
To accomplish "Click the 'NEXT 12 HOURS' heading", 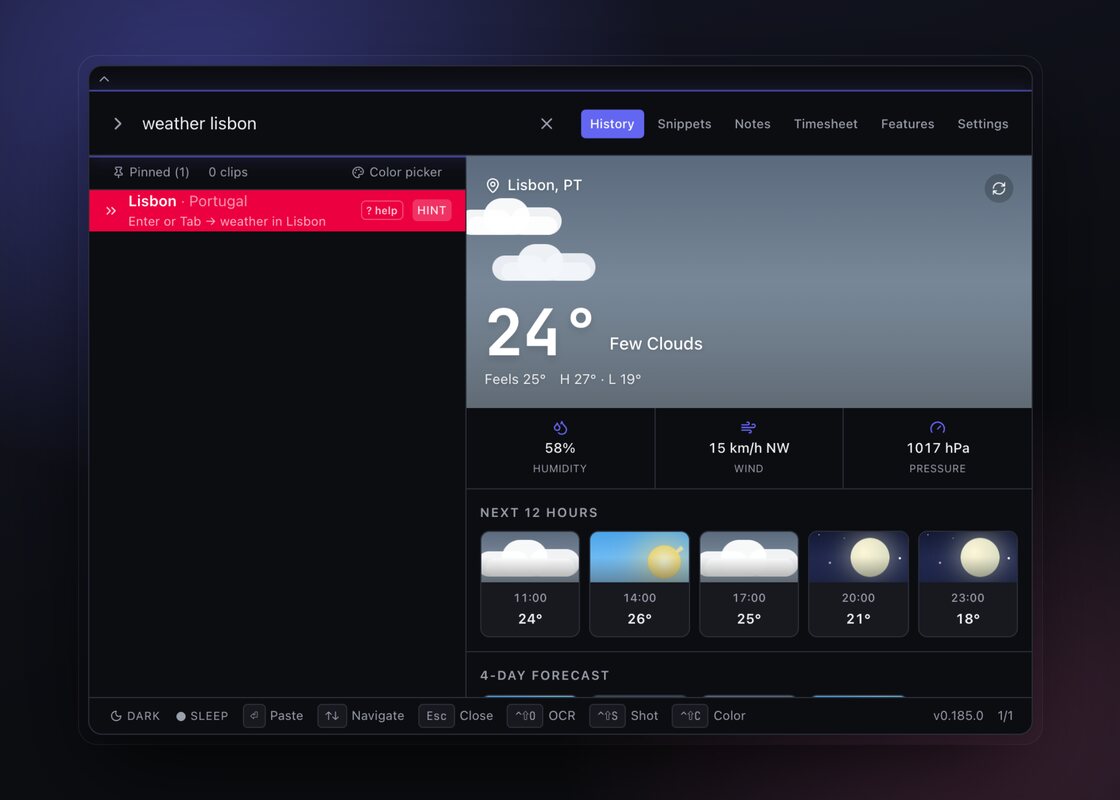I will coord(539,513).
